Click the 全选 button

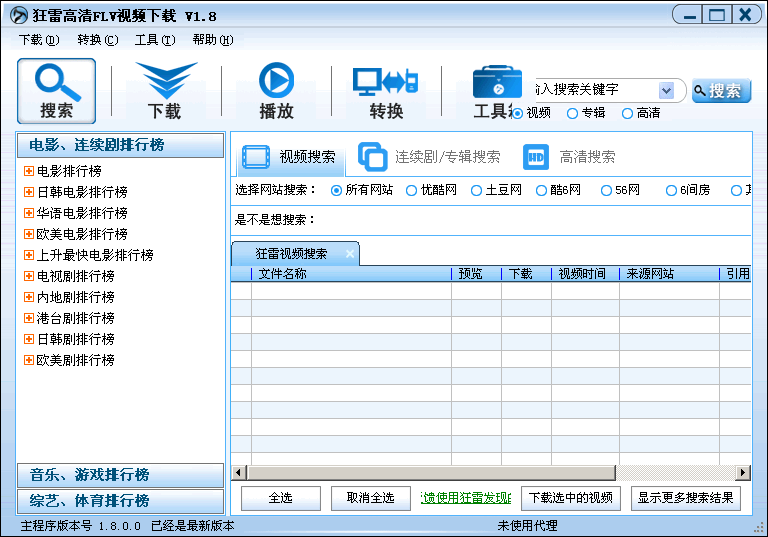tap(281, 498)
